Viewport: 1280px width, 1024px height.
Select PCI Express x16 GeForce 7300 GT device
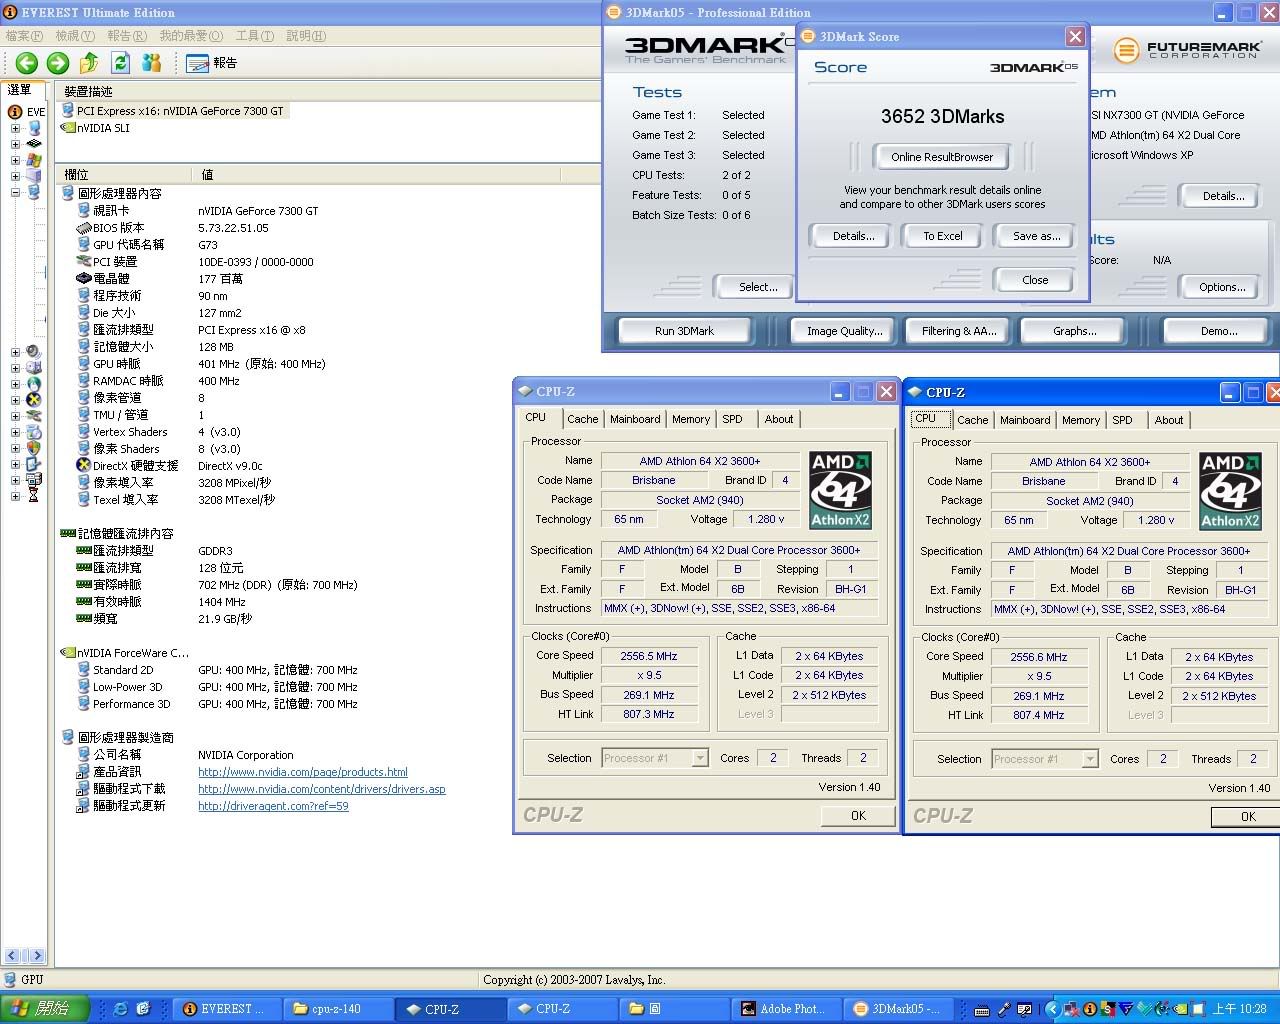pyautogui.click(x=173, y=111)
